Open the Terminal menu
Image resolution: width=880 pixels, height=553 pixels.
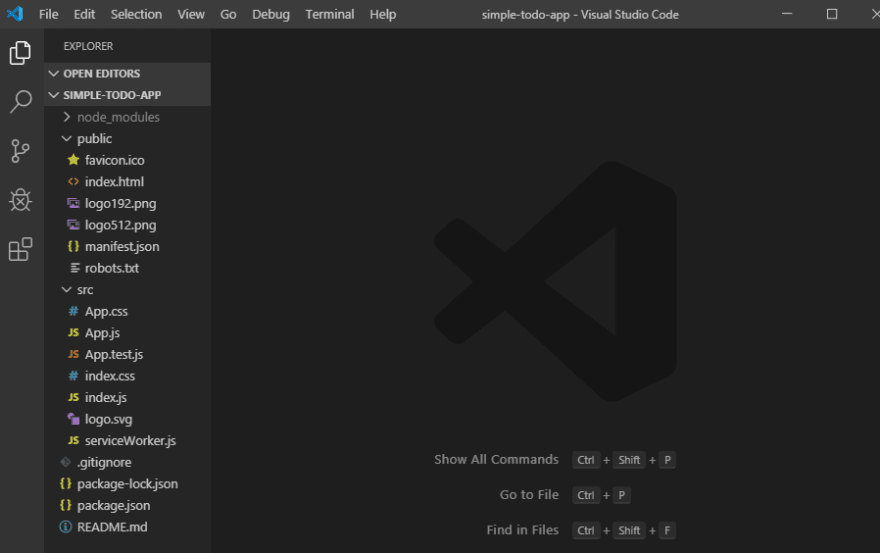point(329,14)
